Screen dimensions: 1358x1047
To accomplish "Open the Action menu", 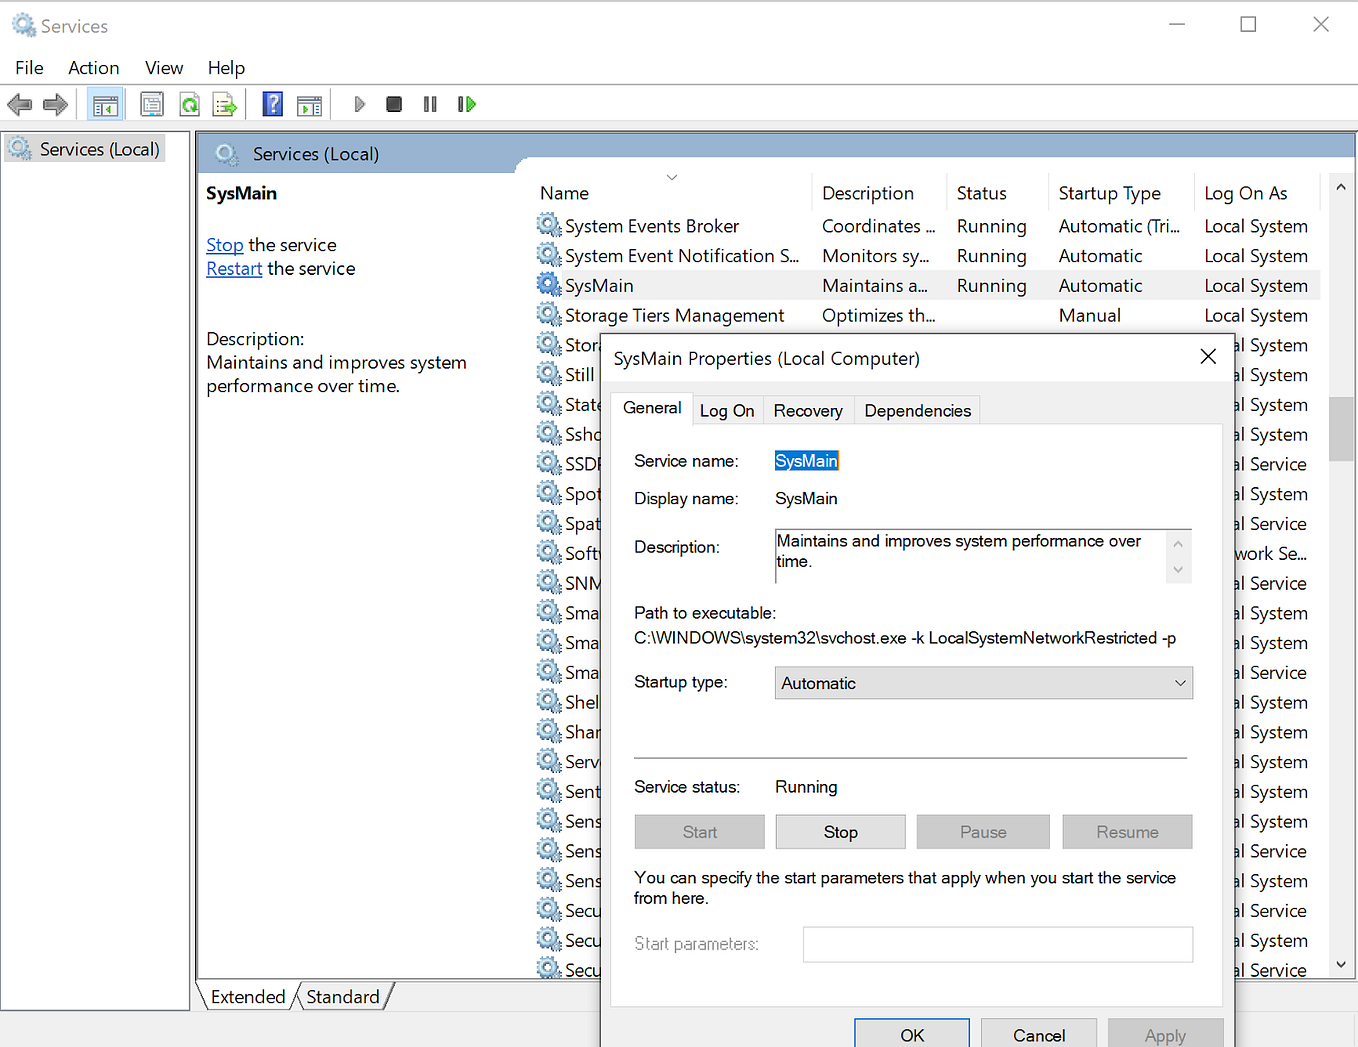I will 93,67.
